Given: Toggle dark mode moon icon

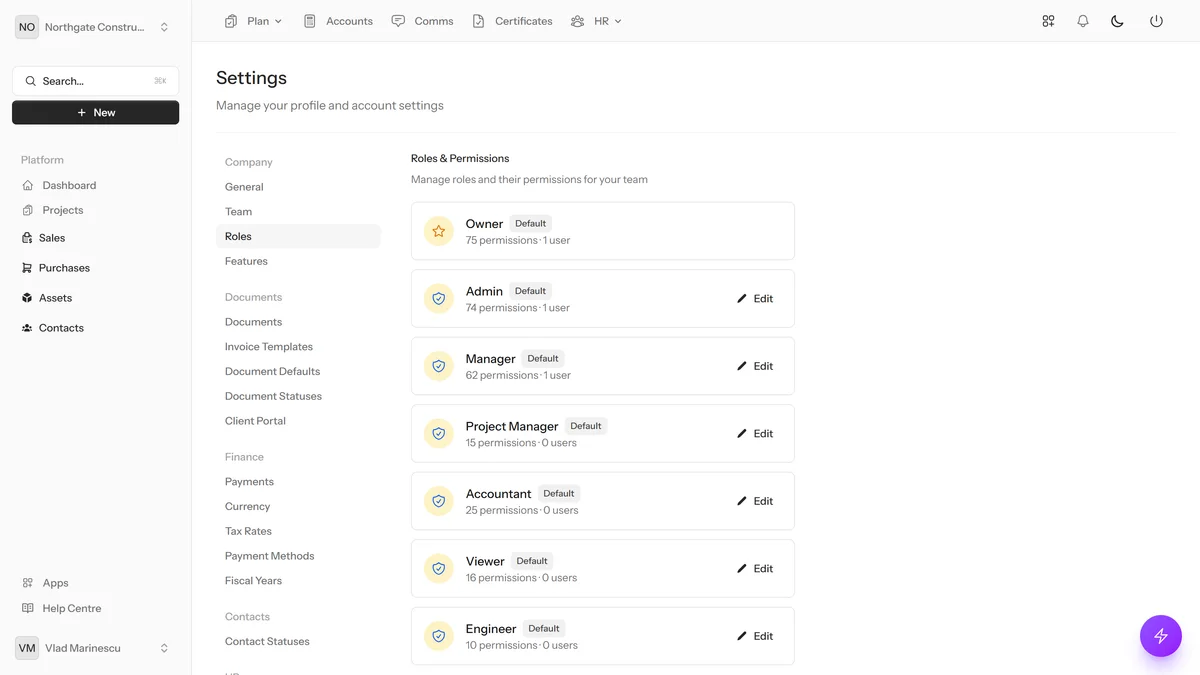Looking at the screenshot, I should pos(1118,21).
